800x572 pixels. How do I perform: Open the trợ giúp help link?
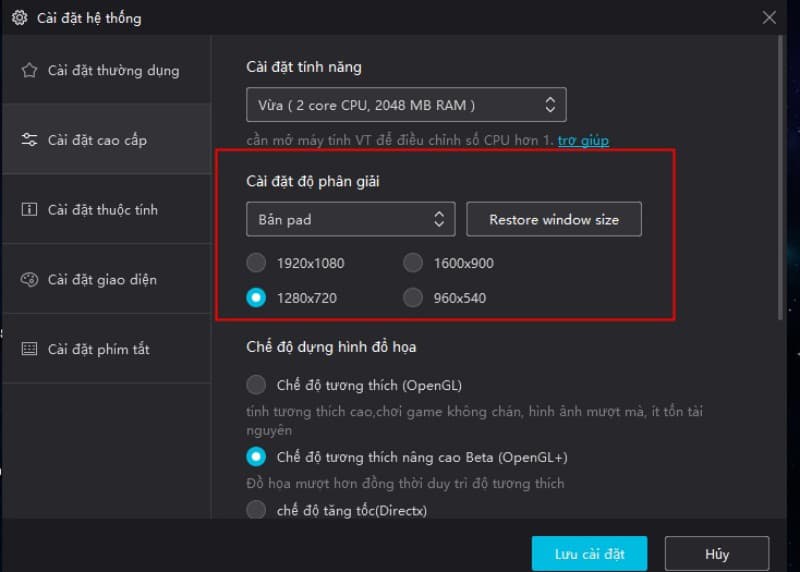583,140
